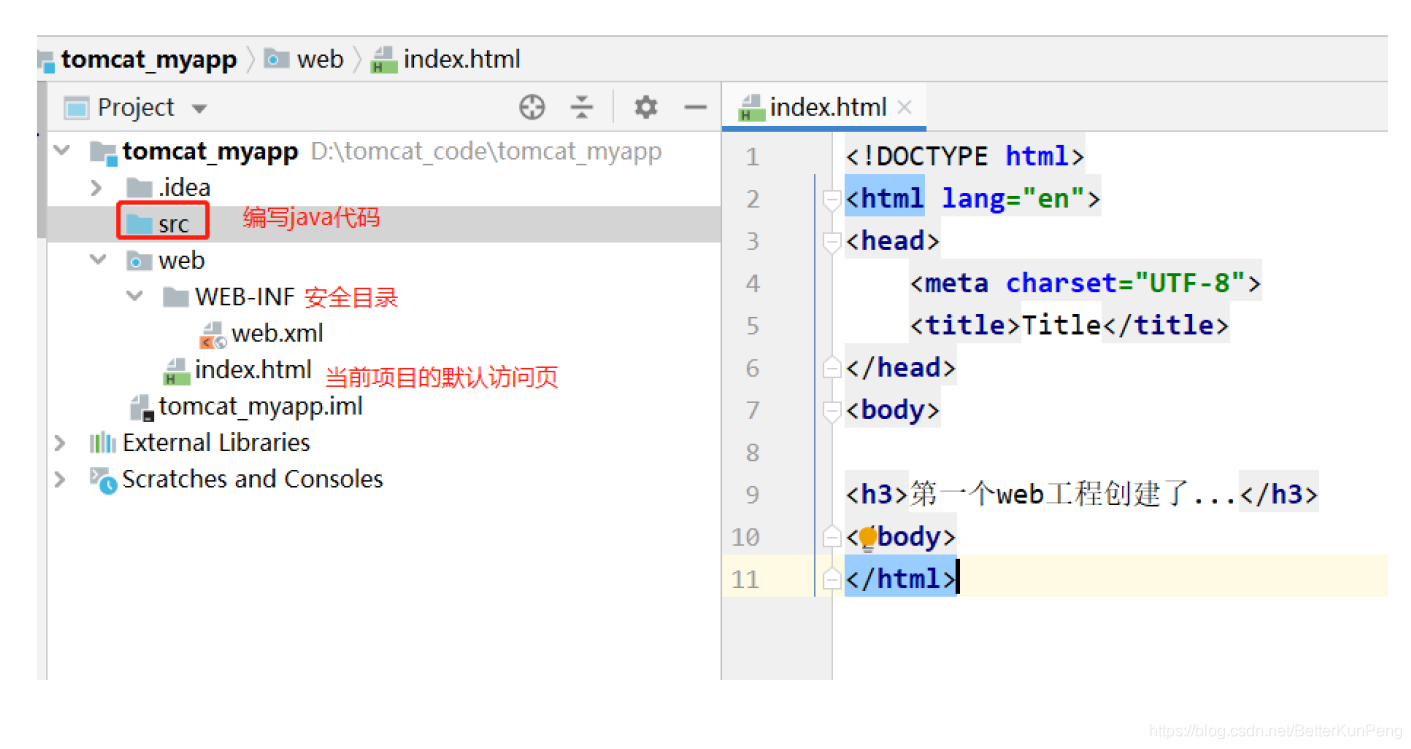Viewport: 1411px width, 749px height.
Task: Select WEB-INF folder in tree
Action: (x=245, y=297)
